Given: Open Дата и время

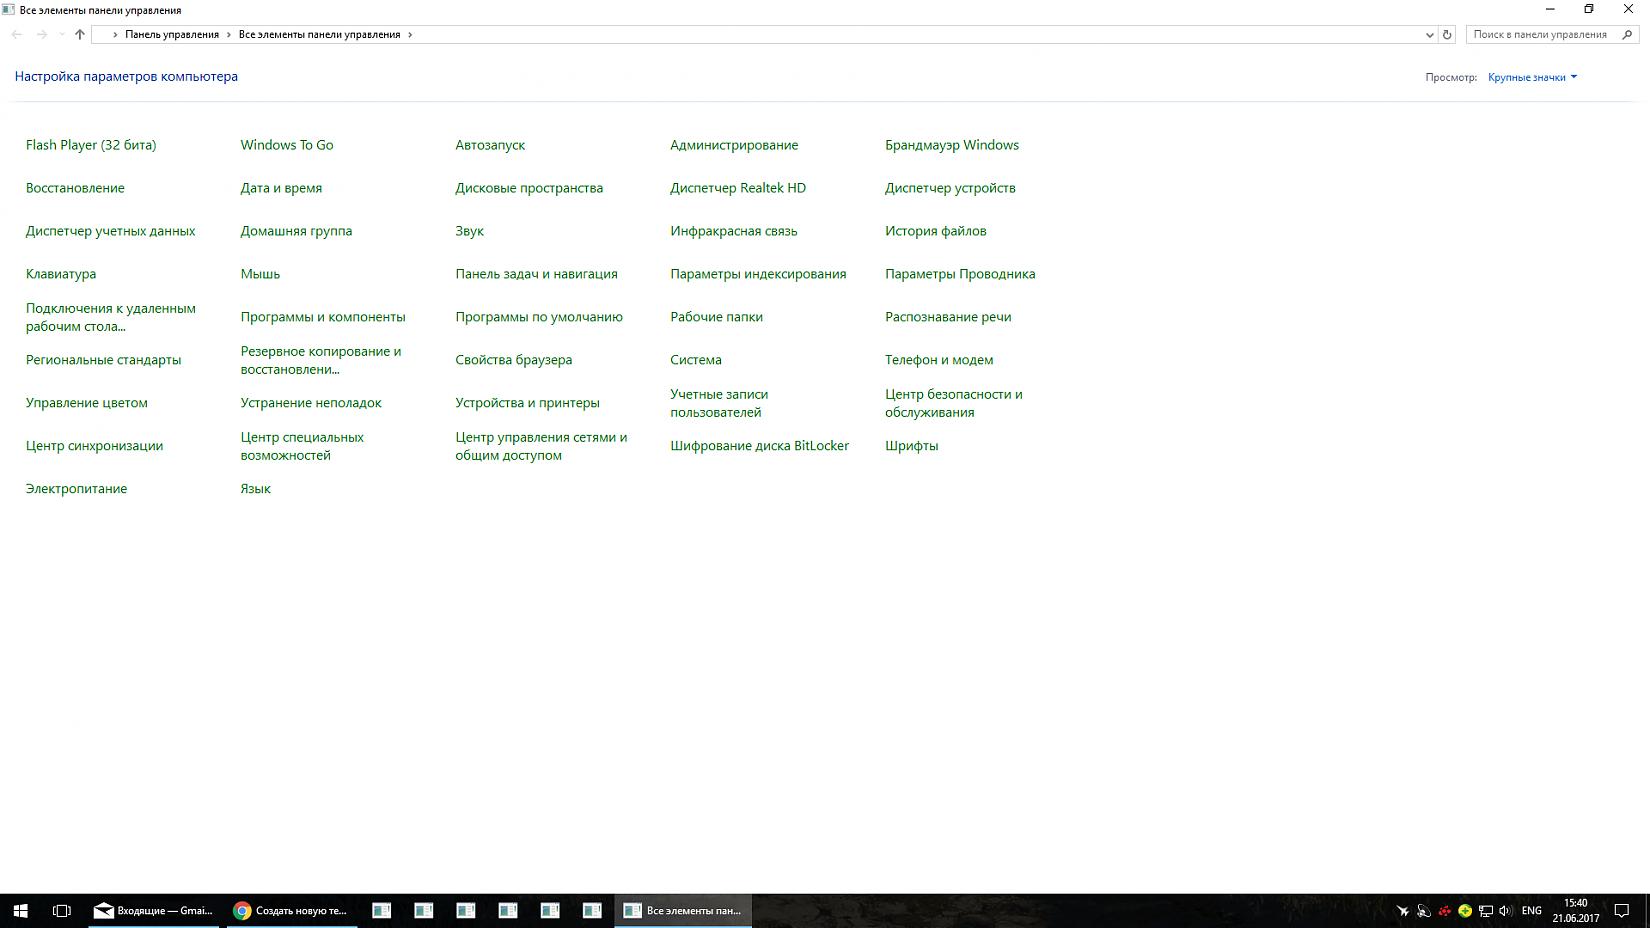Looking at the screenshot, I should 281,188.
